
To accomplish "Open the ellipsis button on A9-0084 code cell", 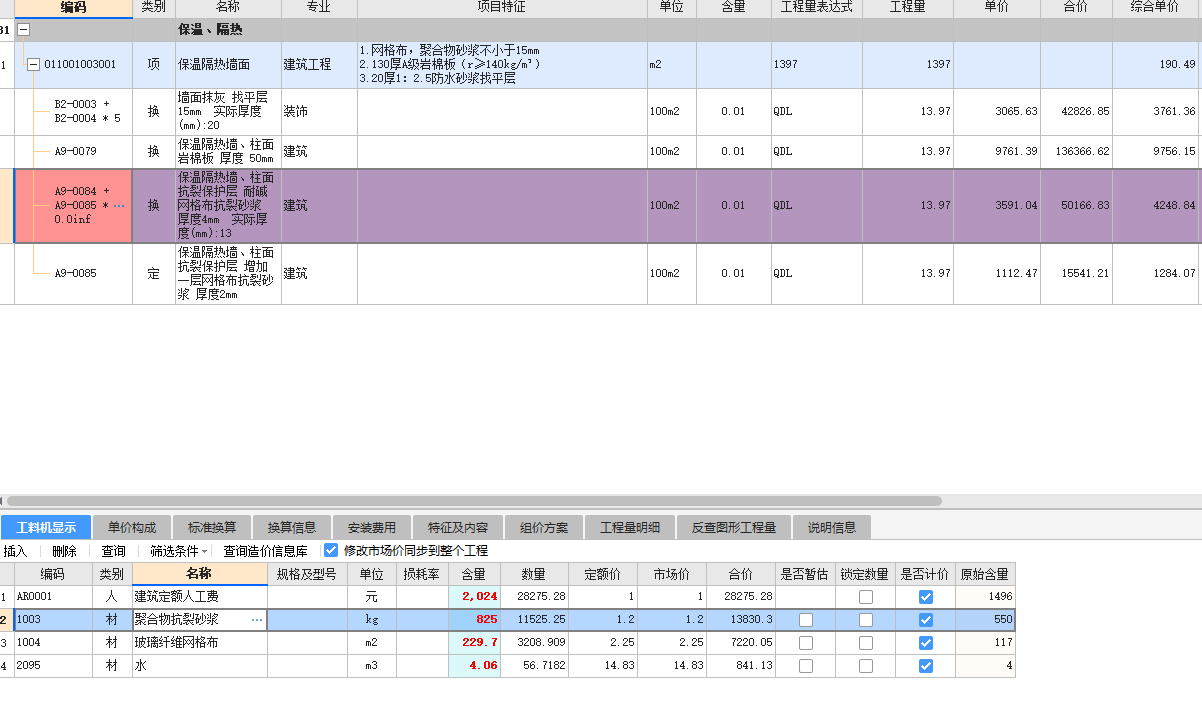I will [x=120, y=206].
